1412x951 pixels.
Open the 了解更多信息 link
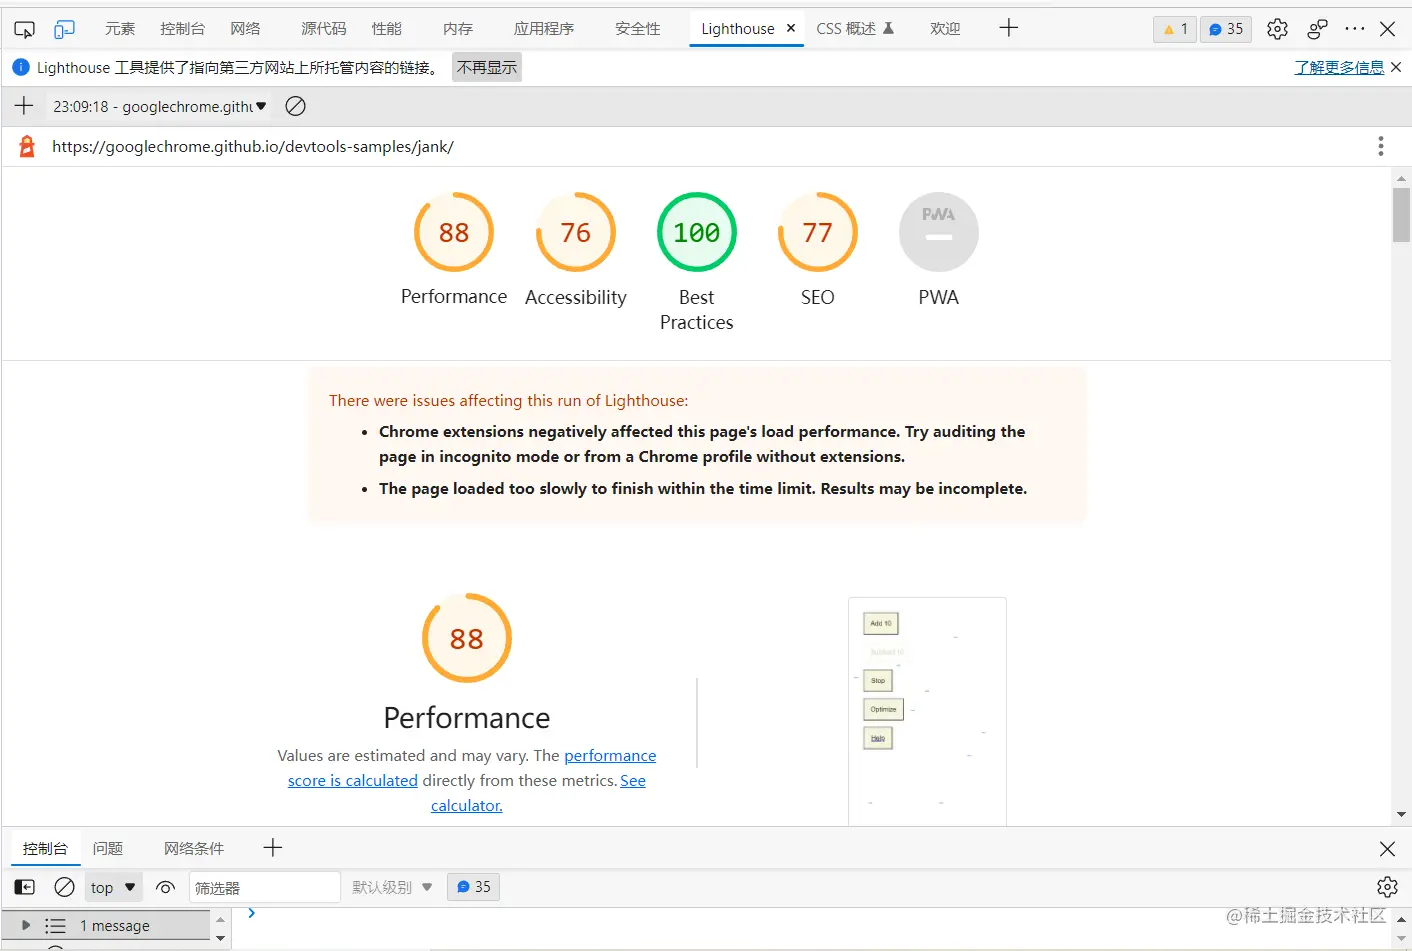[1339, 67]
